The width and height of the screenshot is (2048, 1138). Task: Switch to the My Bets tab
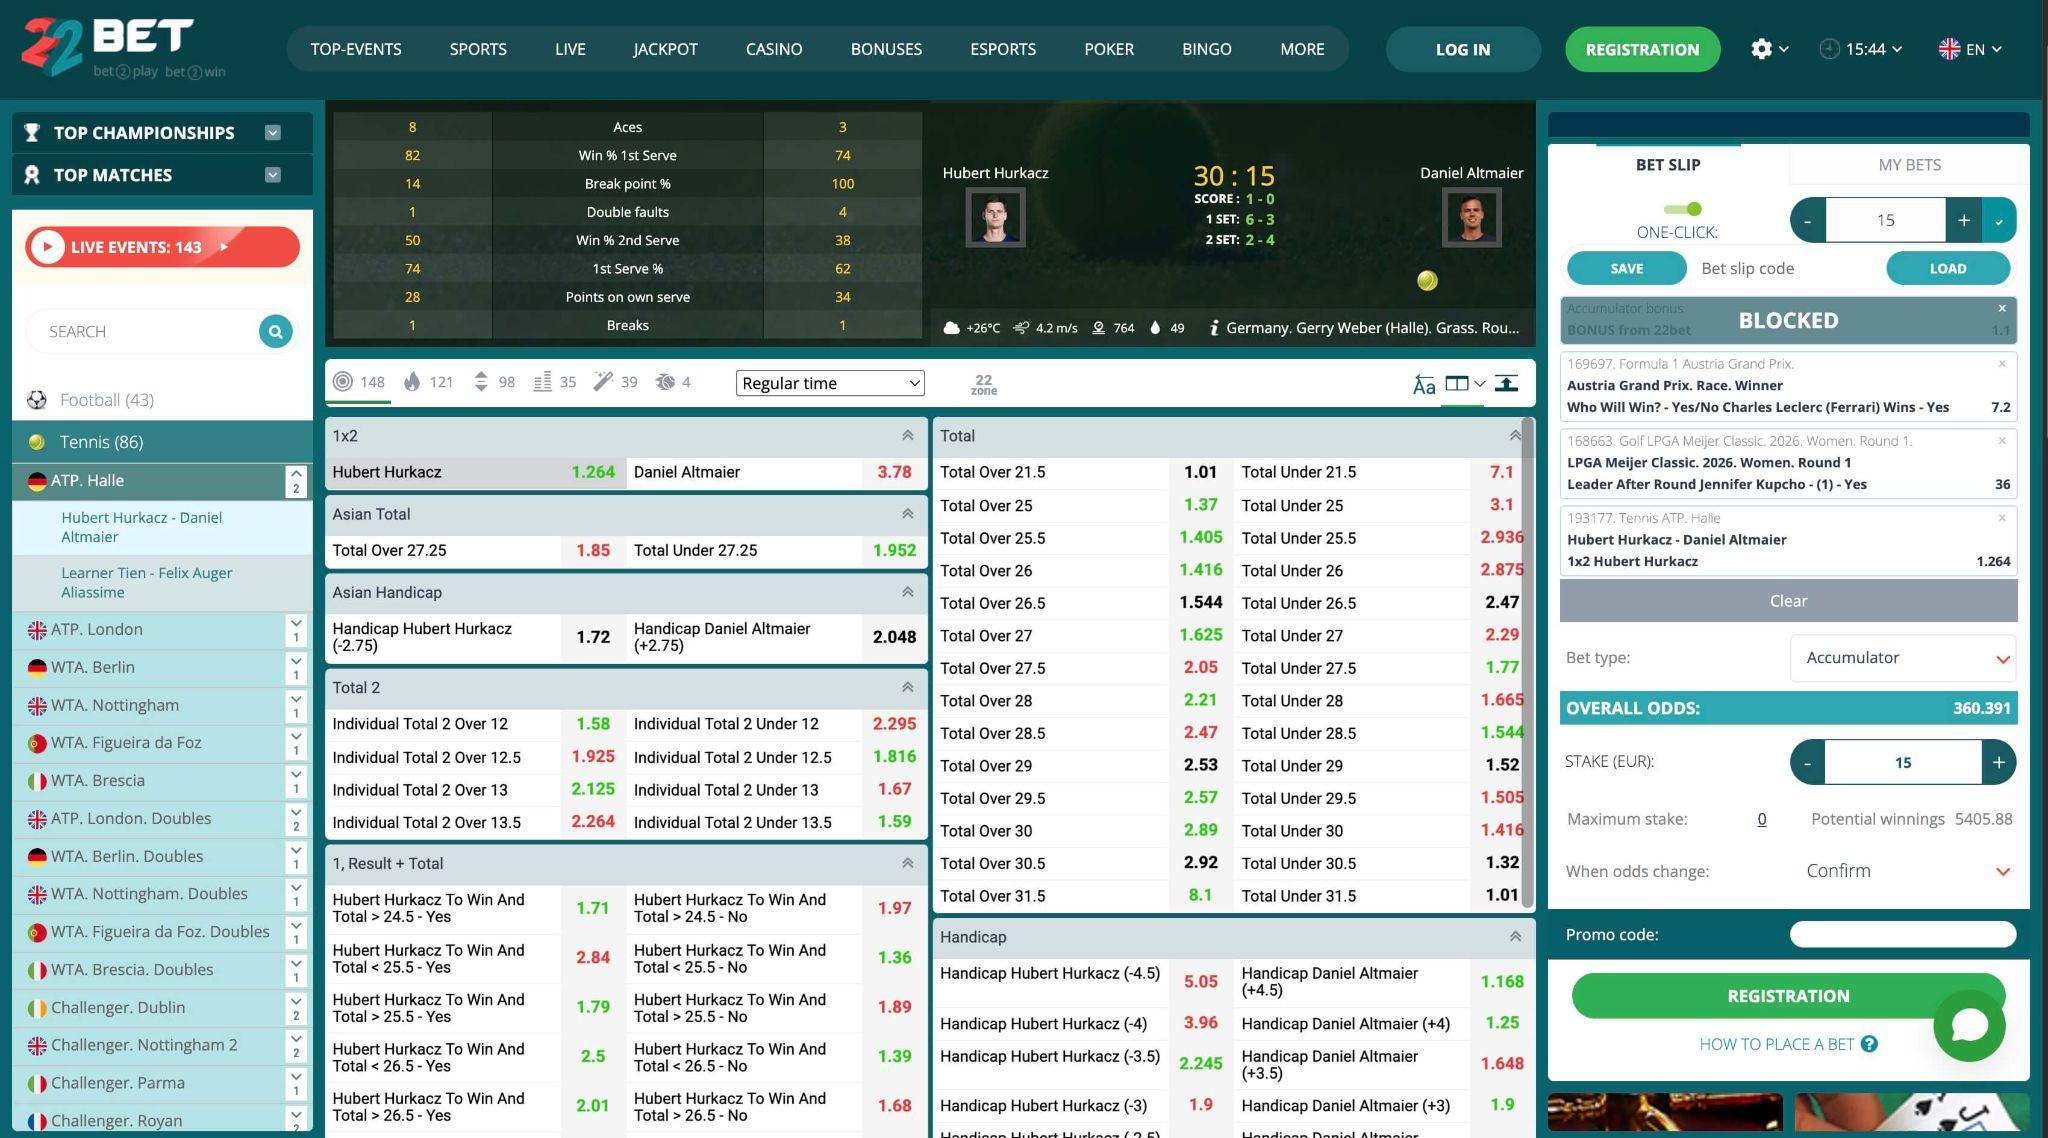pyautogui.click(x=1909, y=165)
